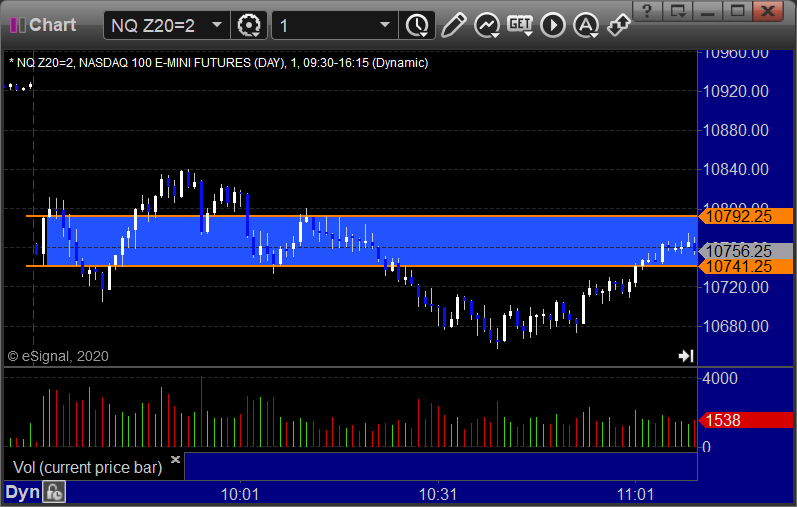Click the symbol link arrows icon
This screenshot has height=507, width=797.
[619, 25]
